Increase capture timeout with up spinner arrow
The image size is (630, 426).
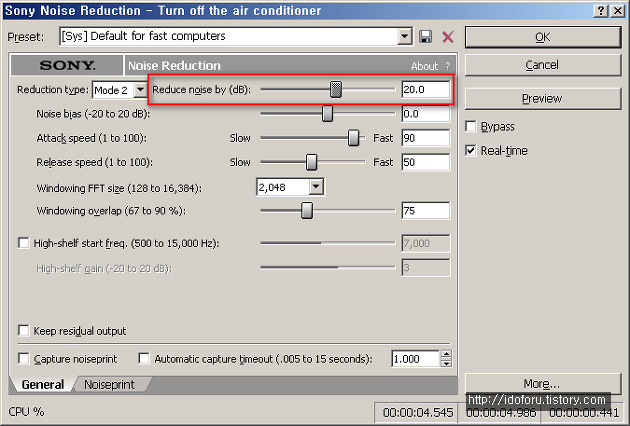pyautogui.click(x=446, y=354)
